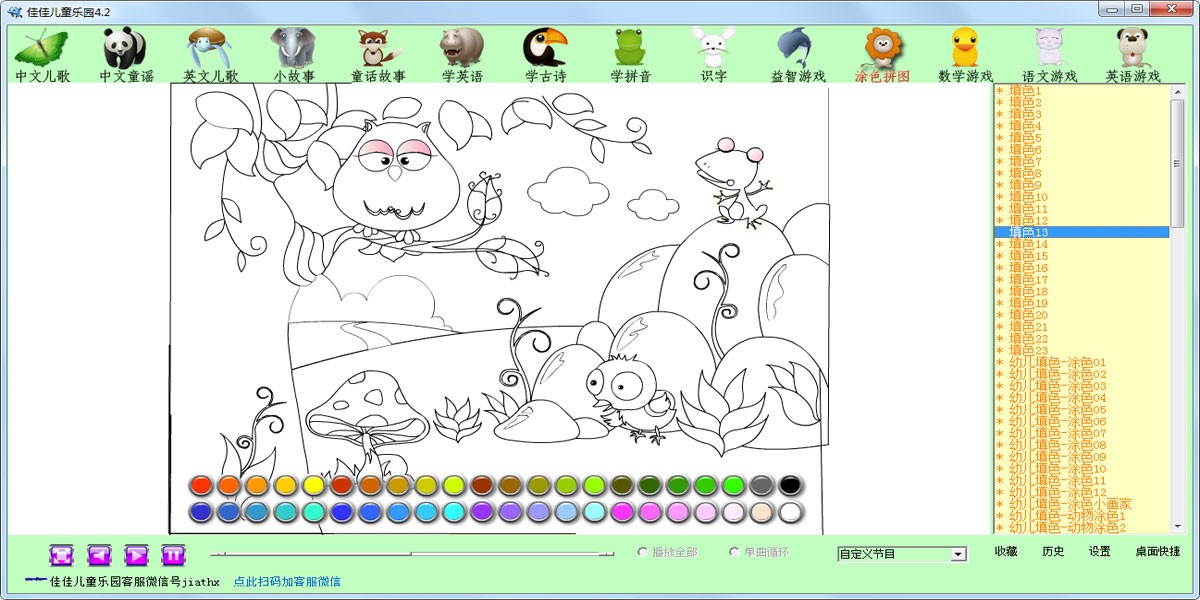The height and width of the screenshot is (600, 1200).
Task: Pick the gray paint color
Action: pos(762,485)
